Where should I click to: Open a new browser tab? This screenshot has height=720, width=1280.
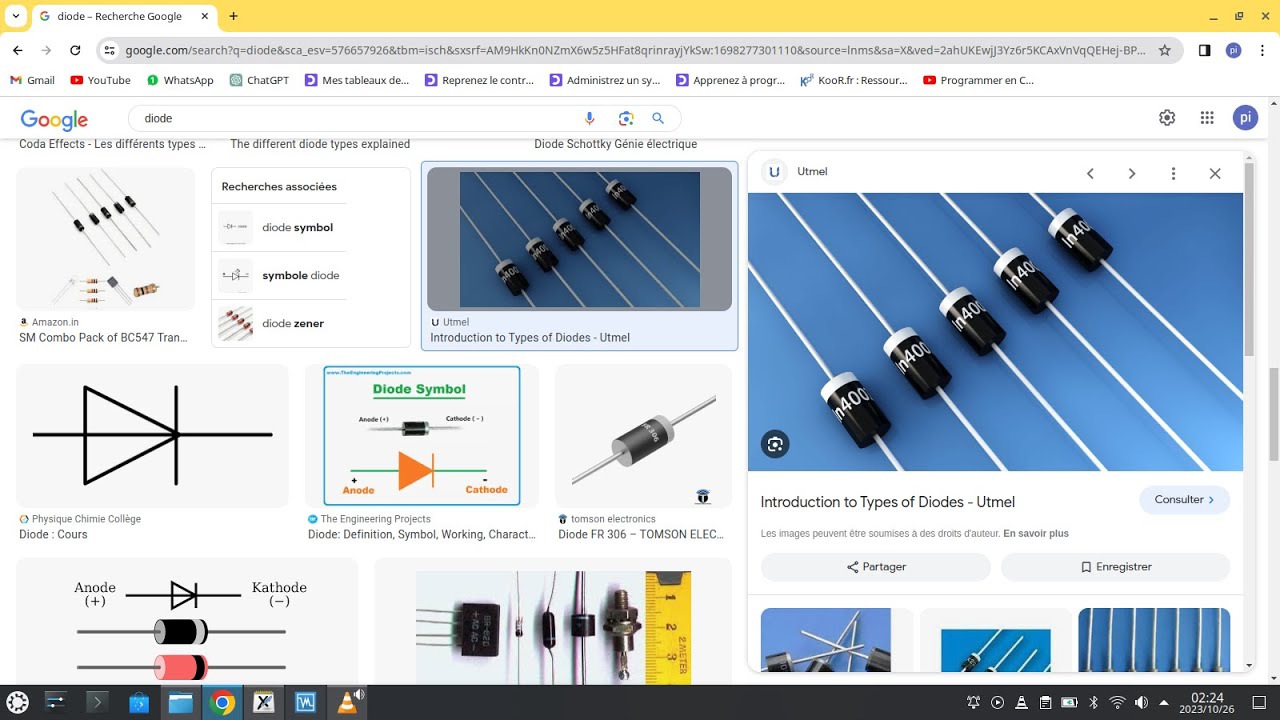tap(233, 16)
